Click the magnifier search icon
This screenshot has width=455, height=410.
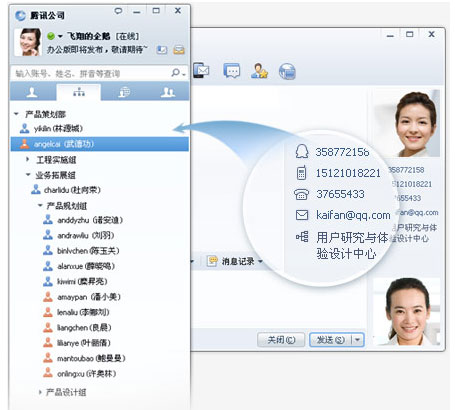[175, 73]
